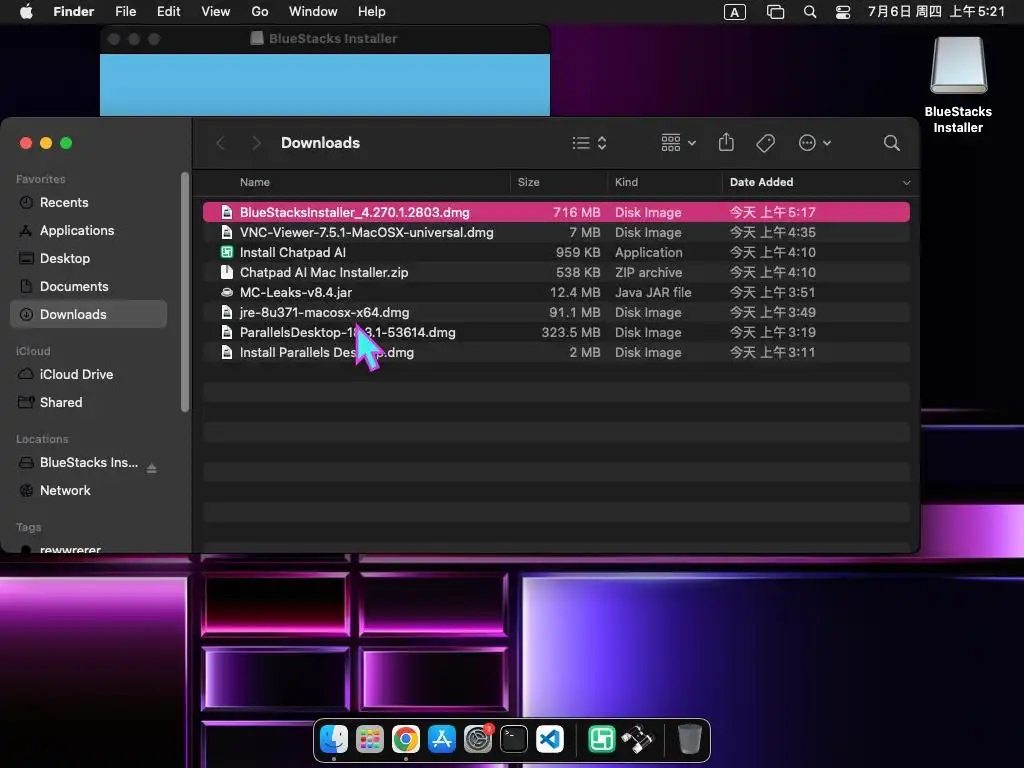The height and width of the screenshot is (768, 1024).
Task: Open the File menu
Action: pos(125,12)
